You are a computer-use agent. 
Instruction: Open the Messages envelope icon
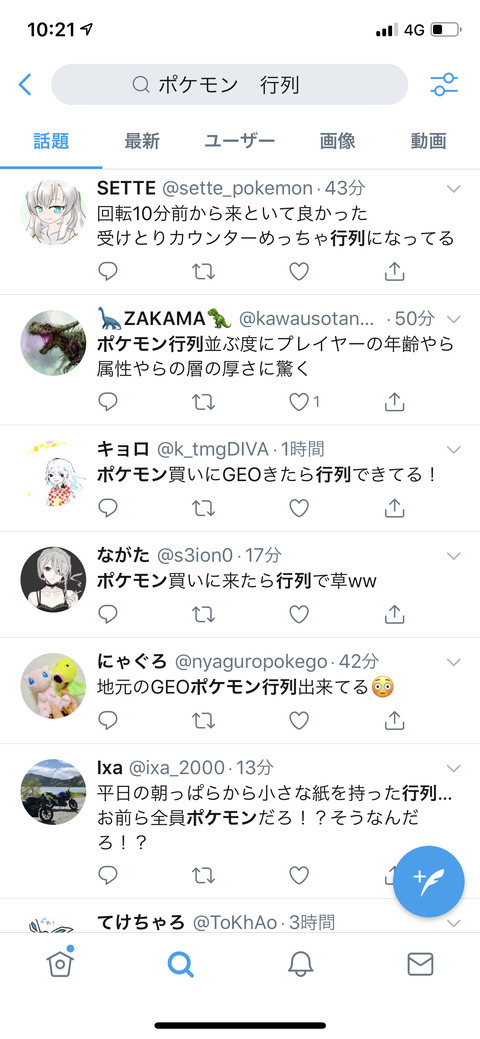(420, 965)
